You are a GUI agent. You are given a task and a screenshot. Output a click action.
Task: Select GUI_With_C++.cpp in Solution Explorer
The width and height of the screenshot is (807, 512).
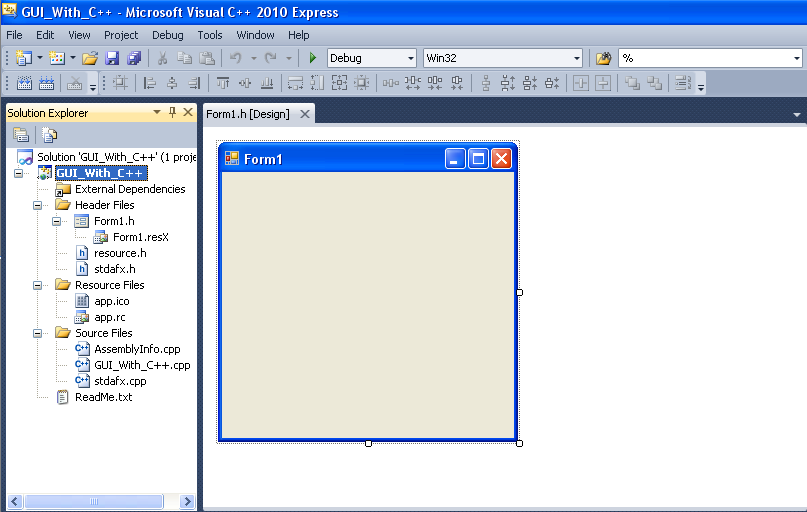tap(141, 365)
